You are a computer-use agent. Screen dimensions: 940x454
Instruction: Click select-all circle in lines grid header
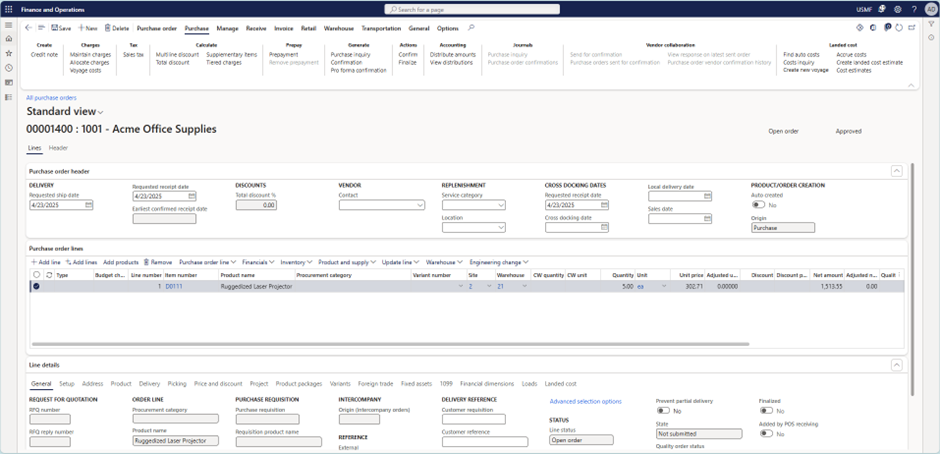[x=37, y=275]
